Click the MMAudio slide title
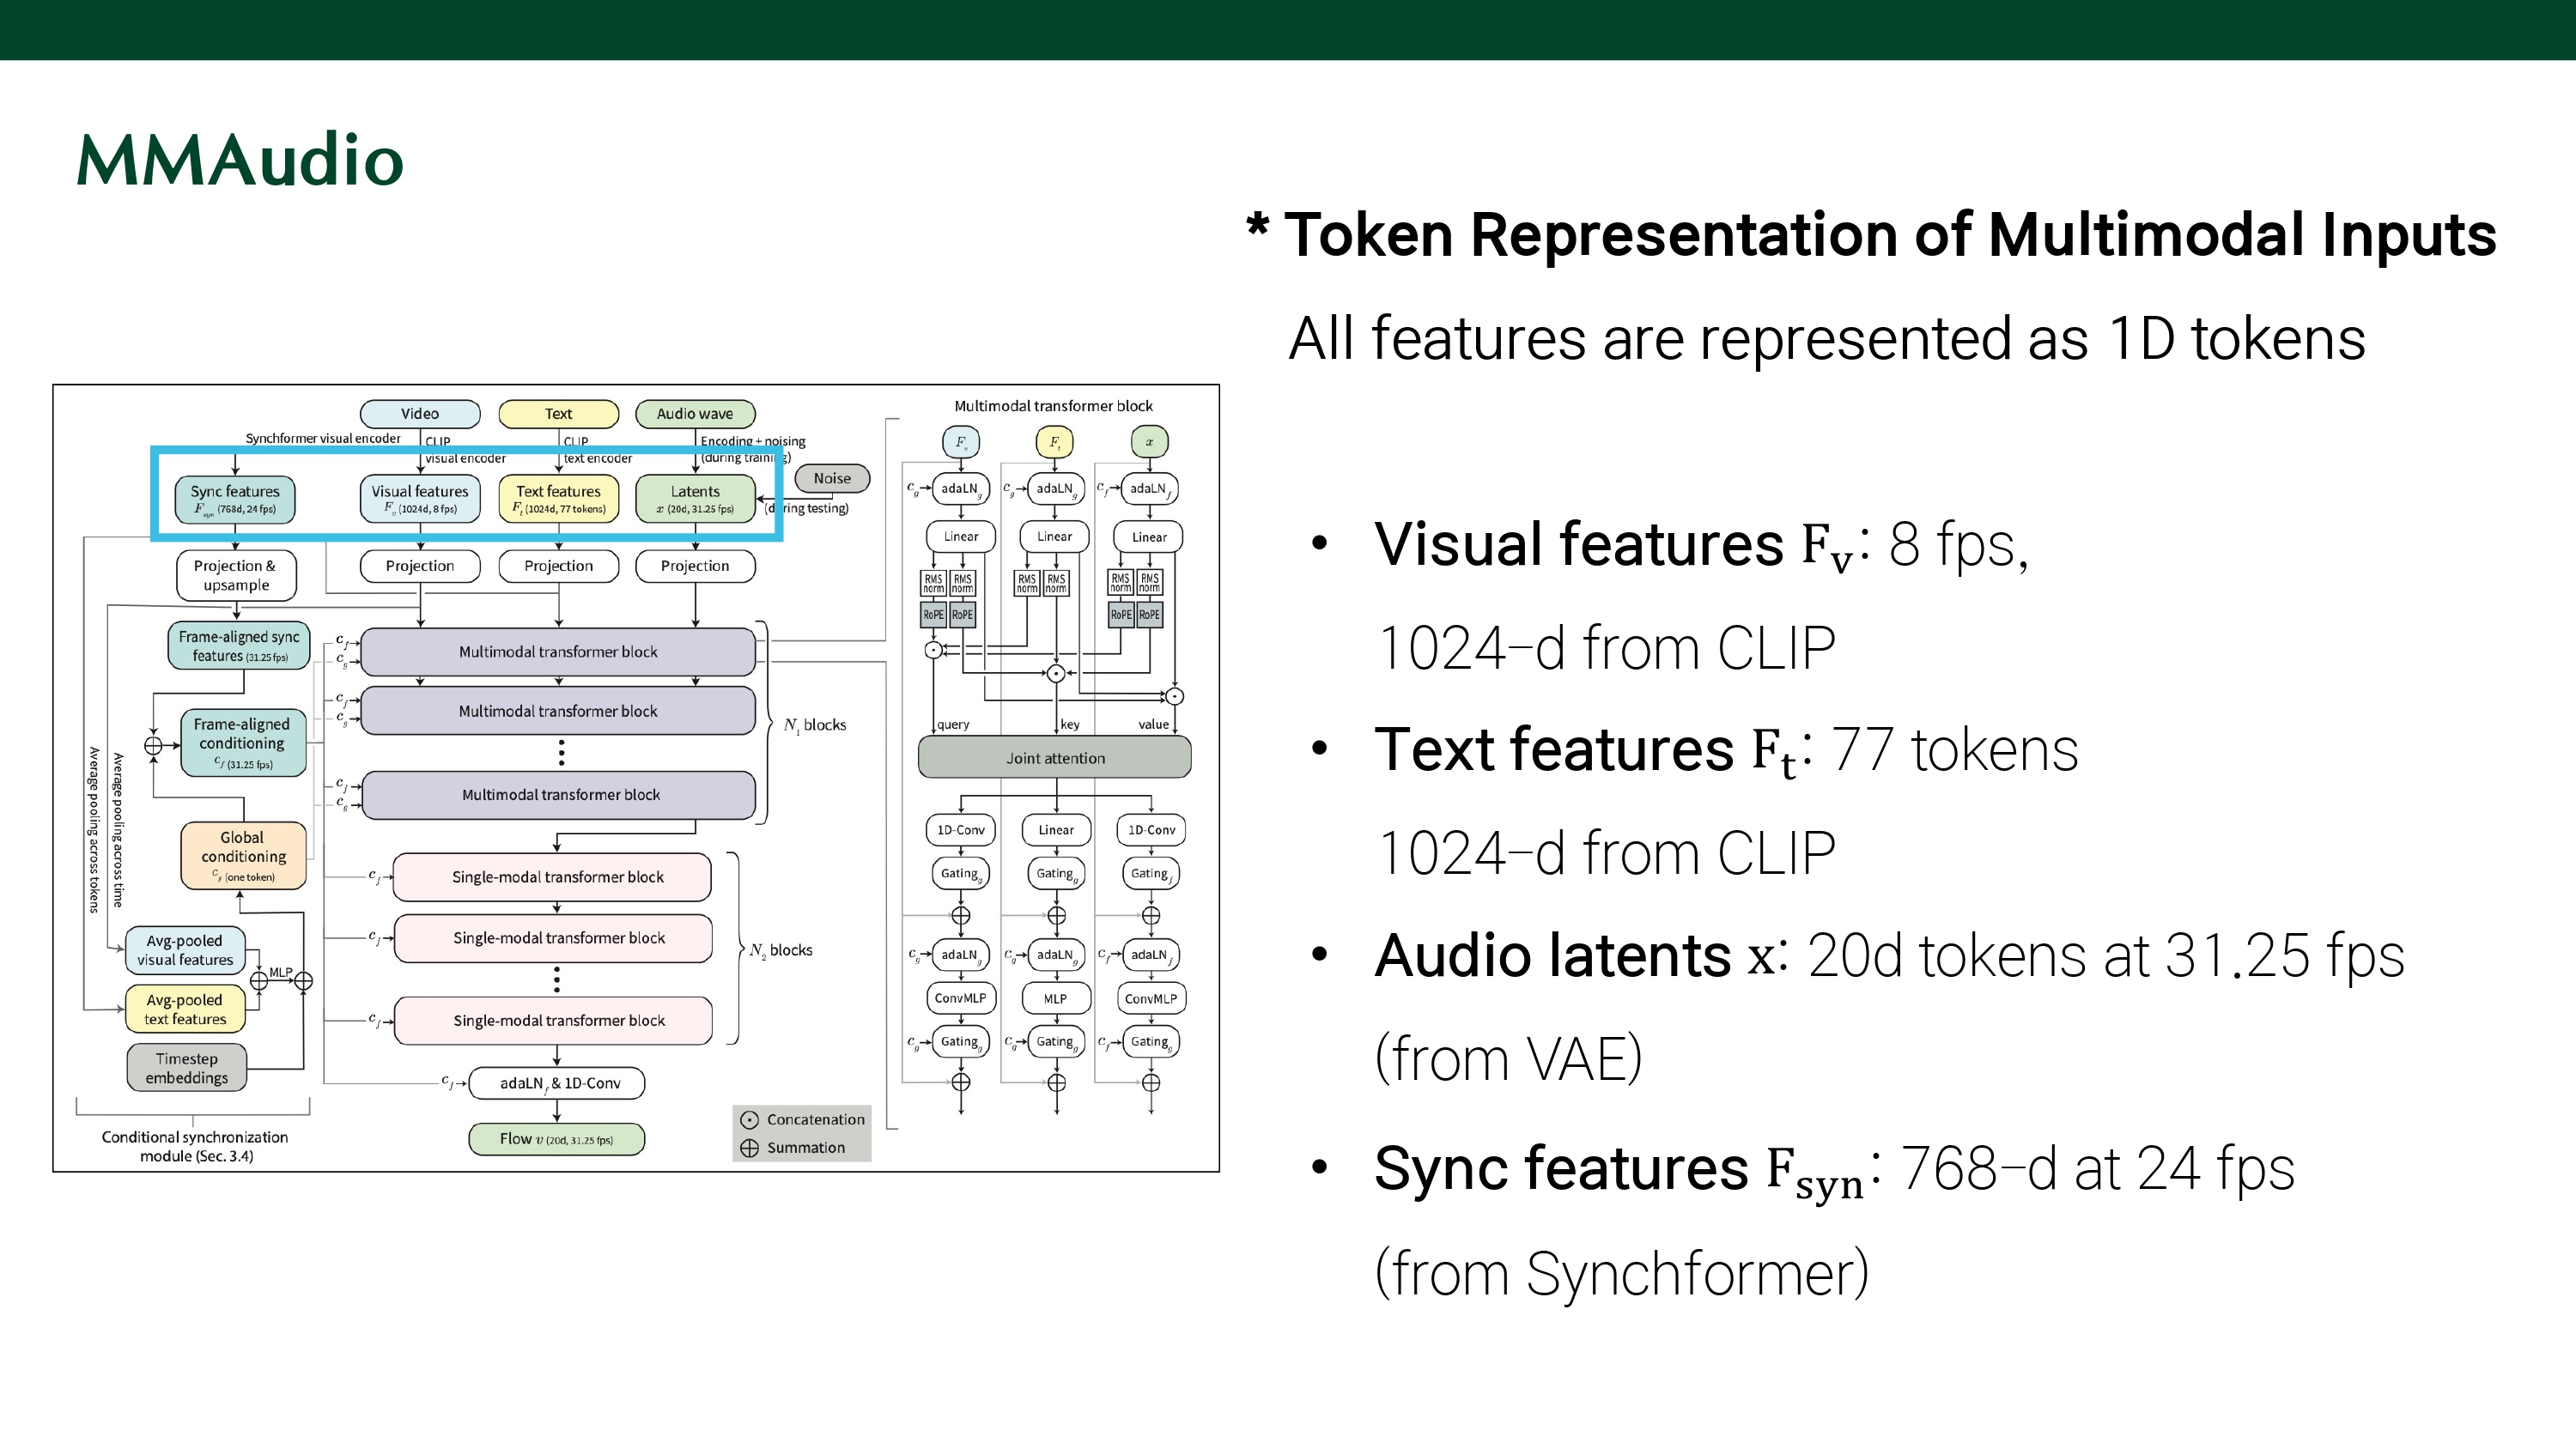 click(x=240, y=160)
